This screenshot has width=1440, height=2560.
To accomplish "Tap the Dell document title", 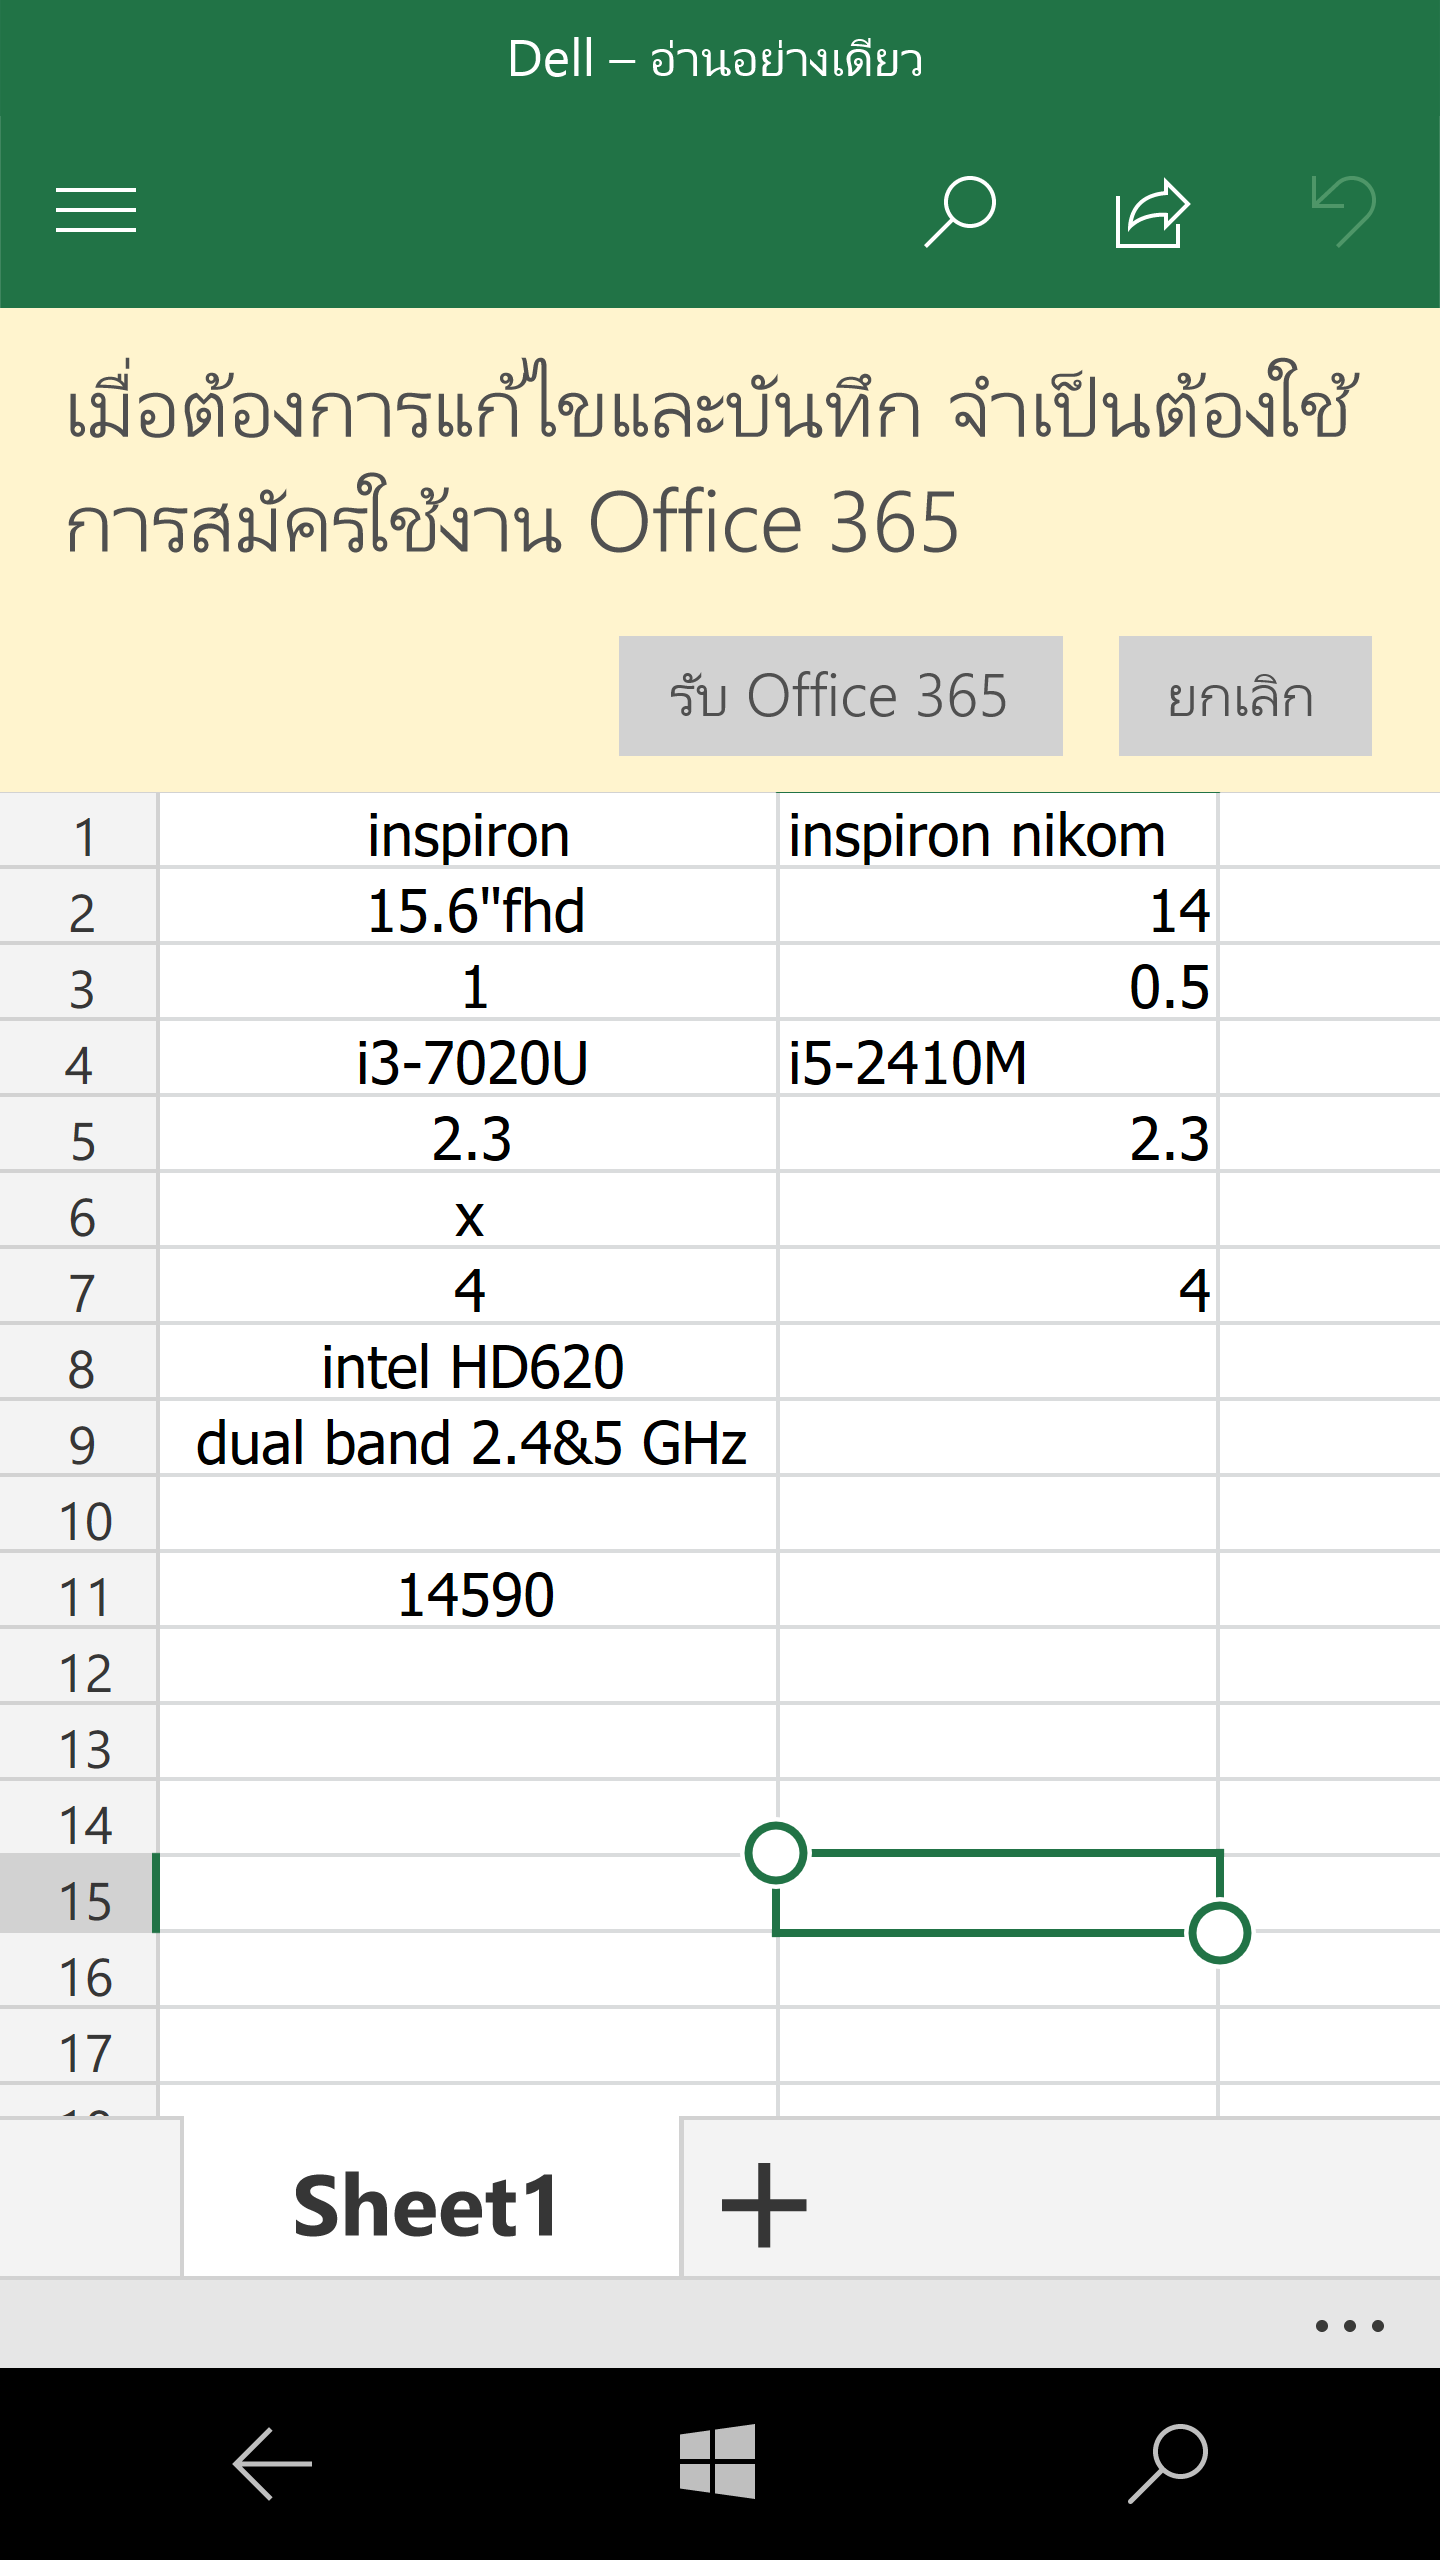I will pos(714,58).
